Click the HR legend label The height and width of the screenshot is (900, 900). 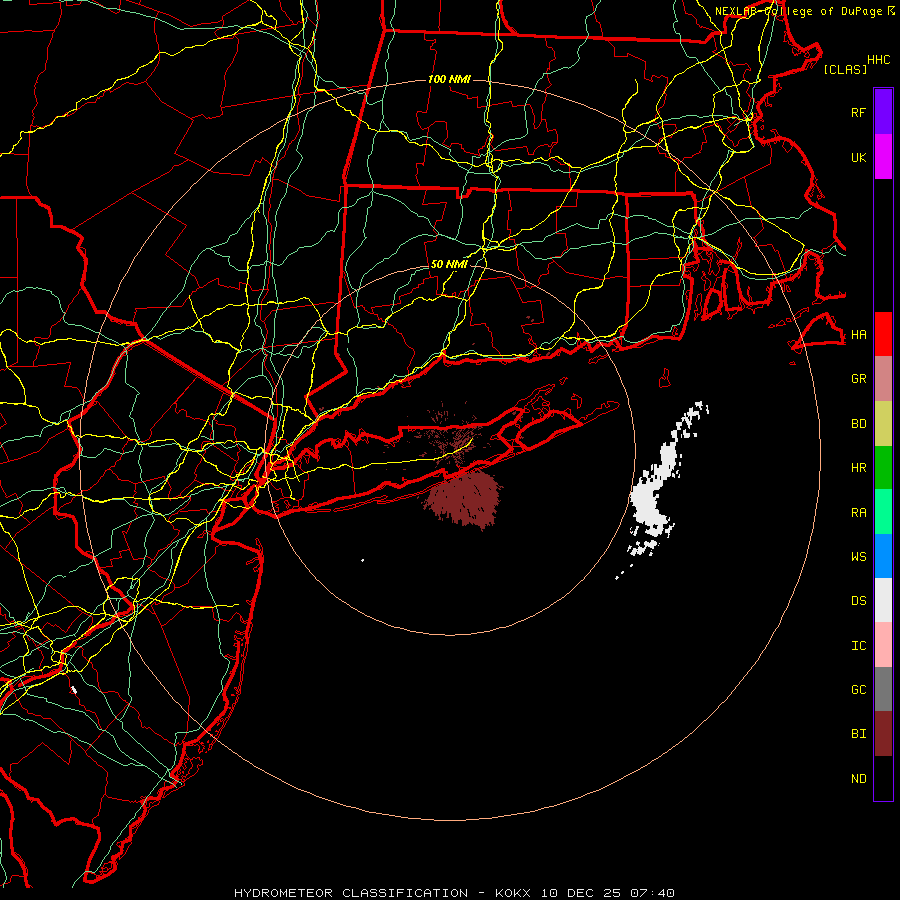pos(858,468)
